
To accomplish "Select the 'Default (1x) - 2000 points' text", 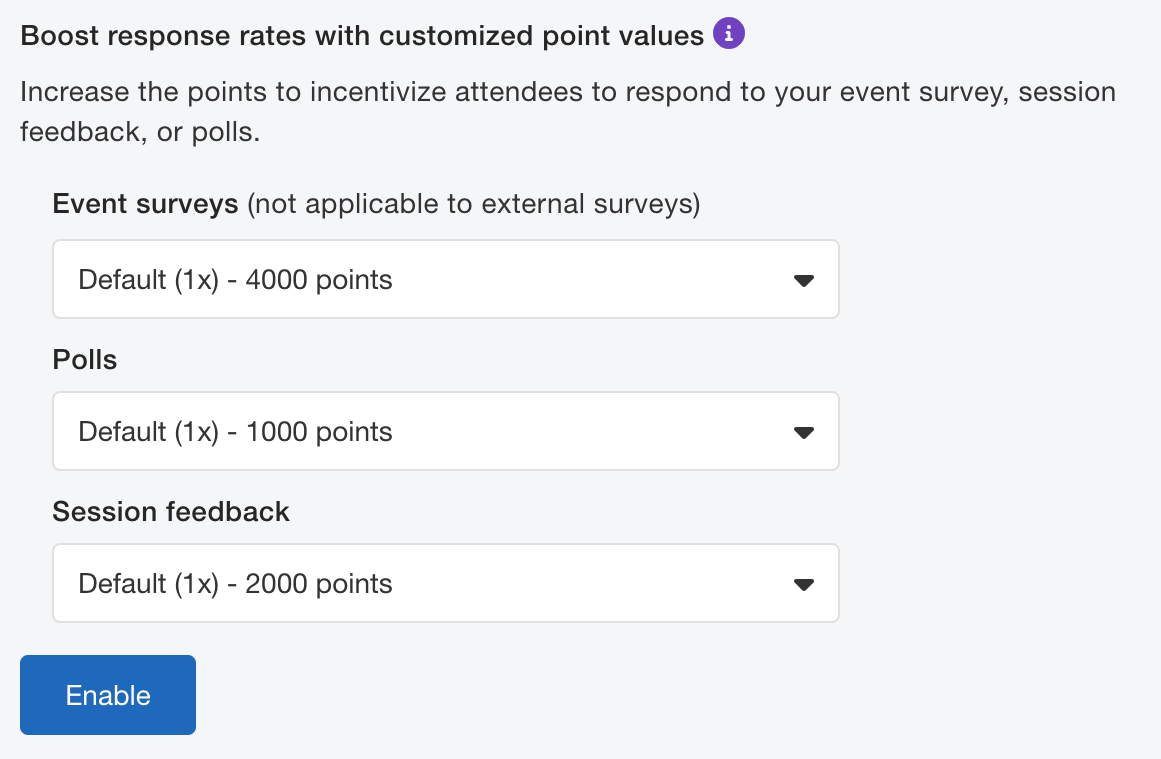I will click(x=235, y=584).
